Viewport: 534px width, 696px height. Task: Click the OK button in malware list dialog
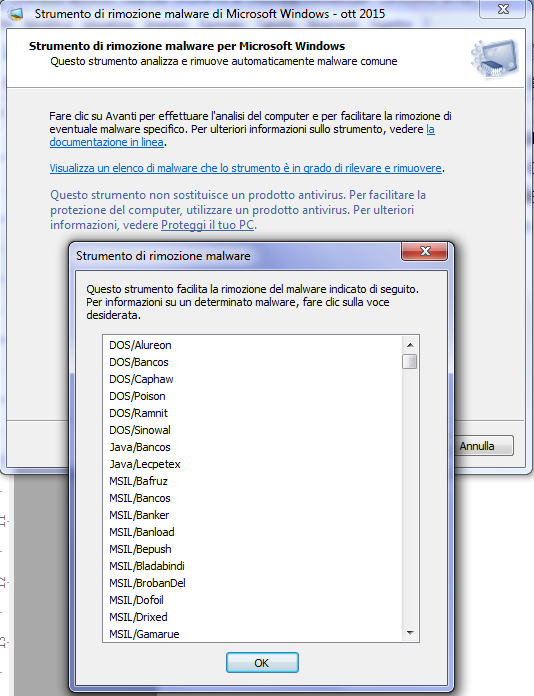pos(262,662)
